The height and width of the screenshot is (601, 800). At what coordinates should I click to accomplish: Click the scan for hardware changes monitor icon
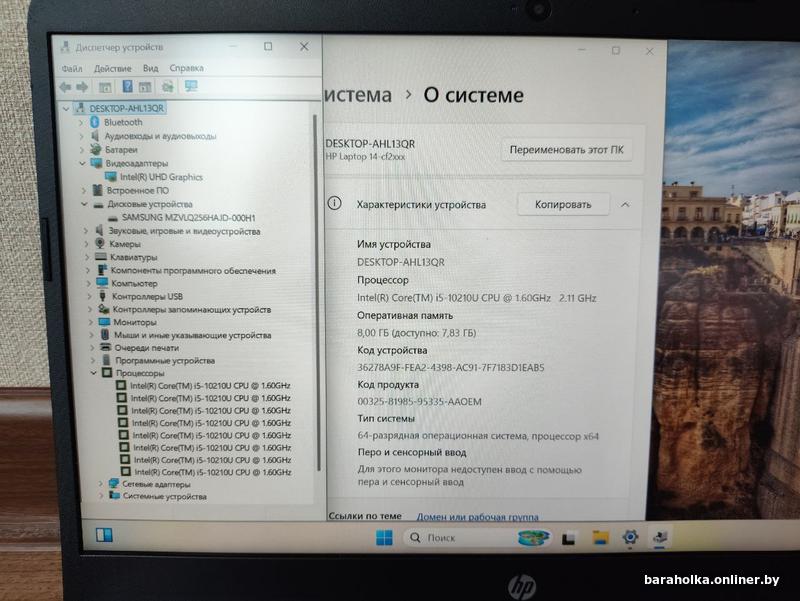point(191,86)
